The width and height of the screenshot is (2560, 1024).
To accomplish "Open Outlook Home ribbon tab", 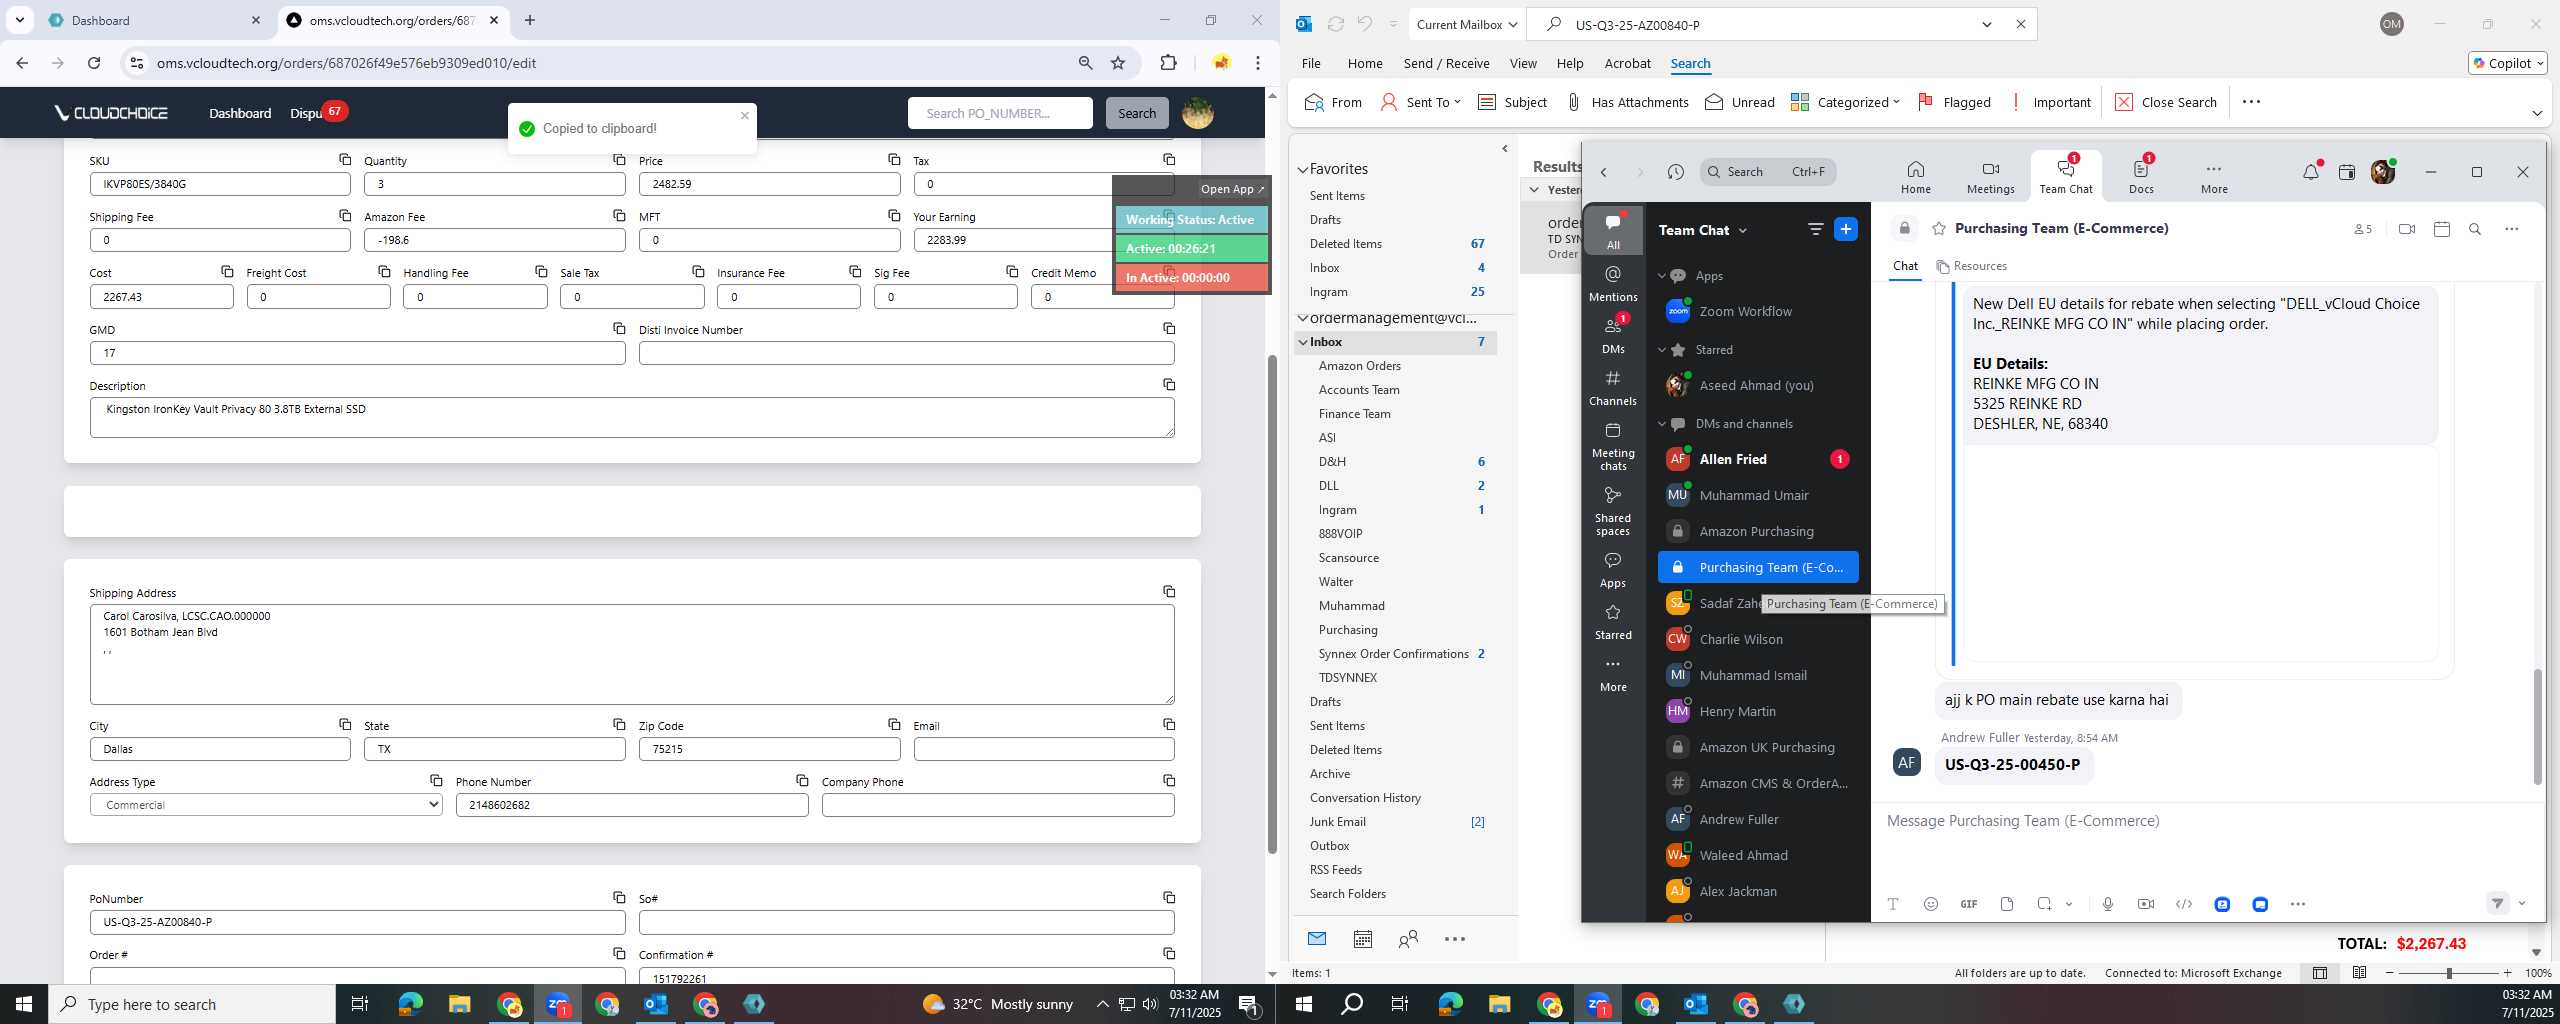I will coord(1364,63).
